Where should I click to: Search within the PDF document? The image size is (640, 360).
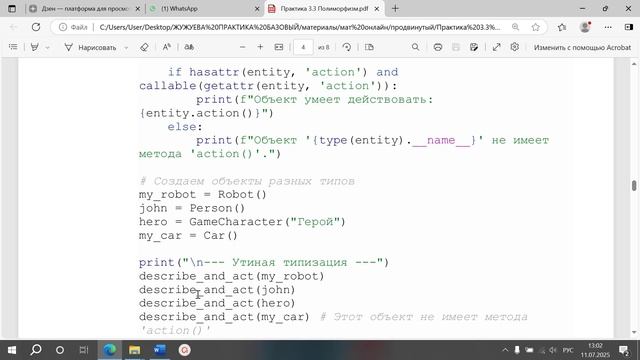415,47
